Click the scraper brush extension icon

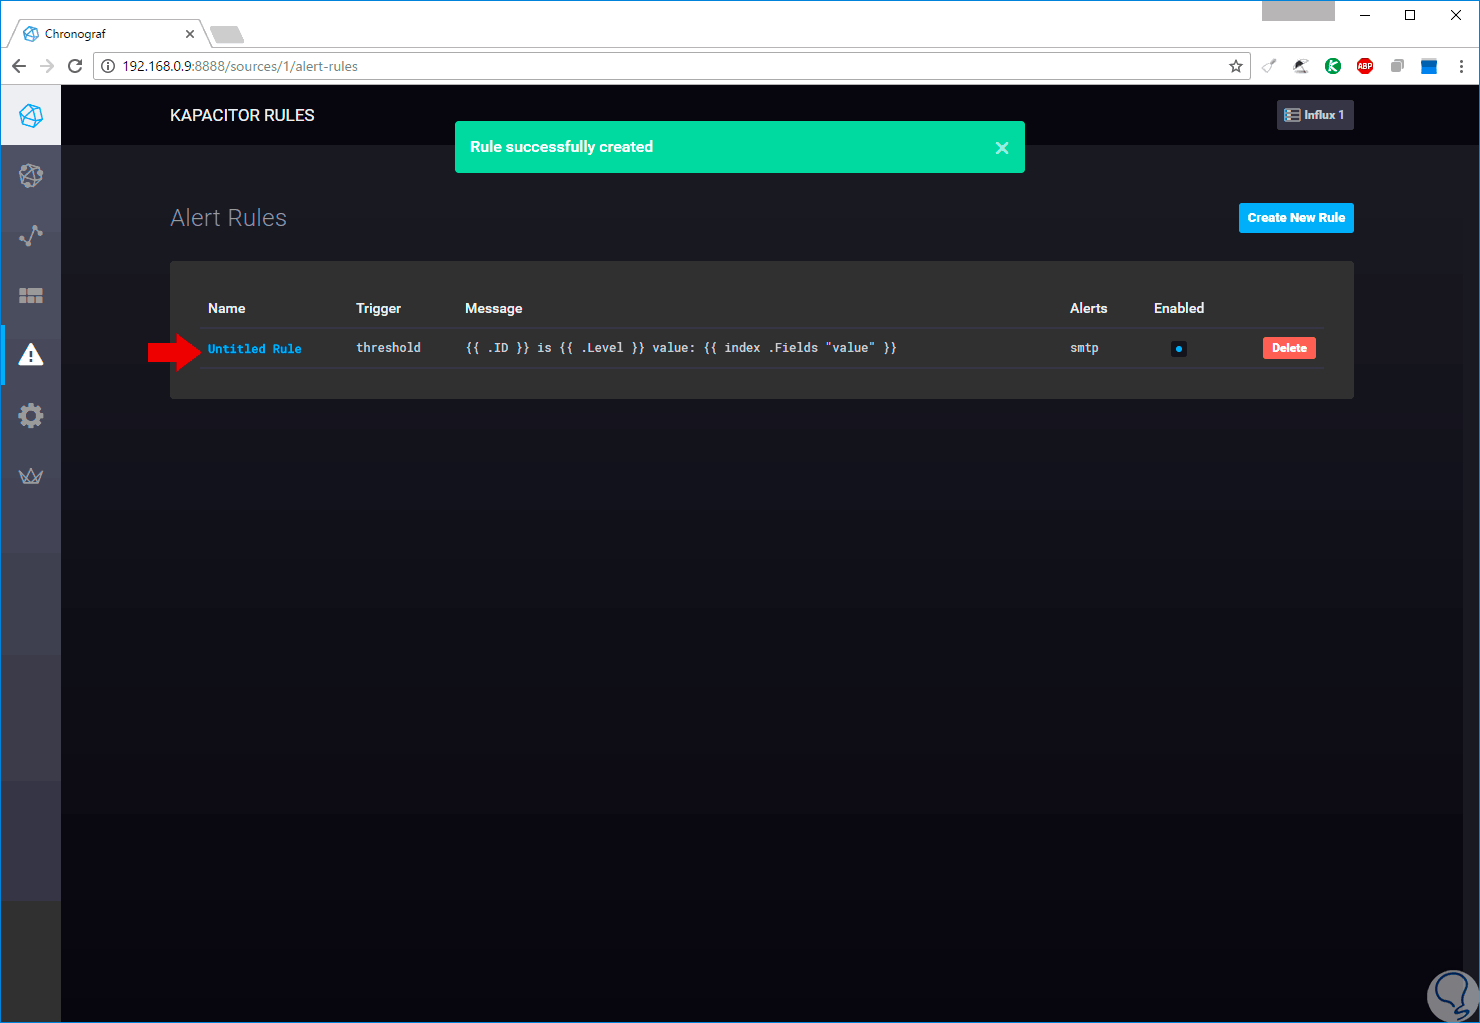[x=1269, y=66]
